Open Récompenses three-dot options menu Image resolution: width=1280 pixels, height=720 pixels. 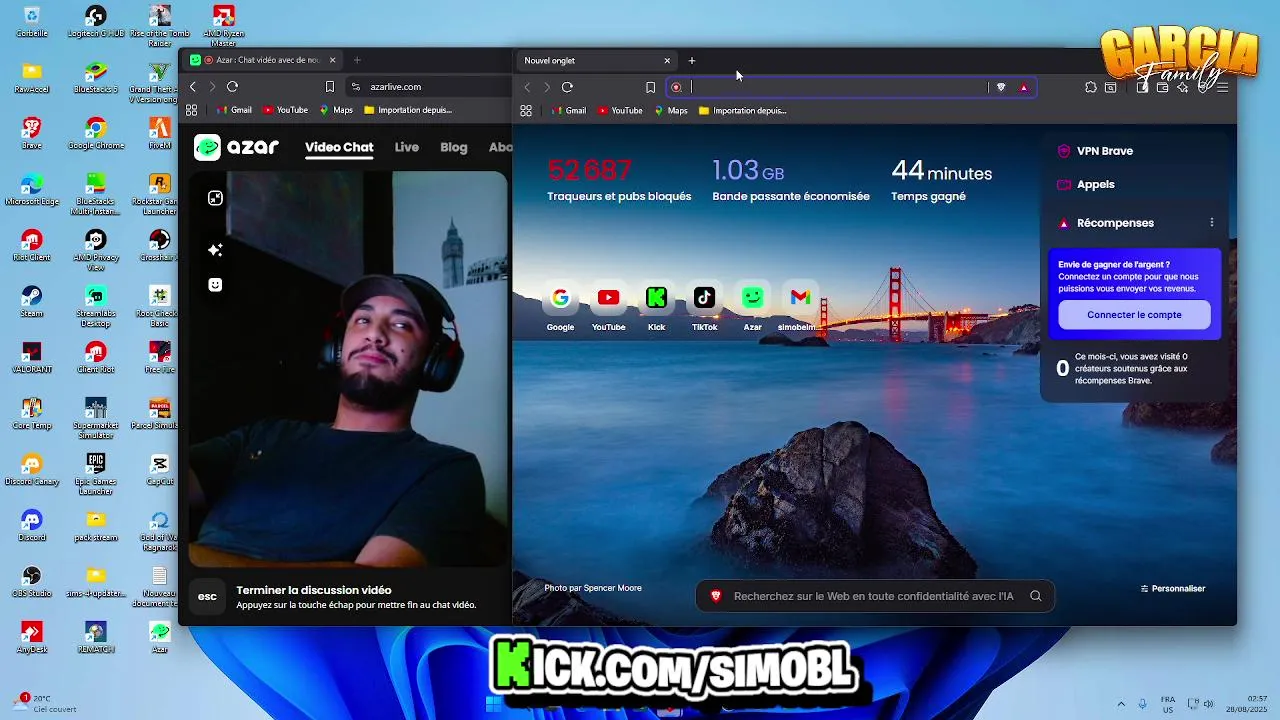pyautogui.click(x=1212, y=223)
